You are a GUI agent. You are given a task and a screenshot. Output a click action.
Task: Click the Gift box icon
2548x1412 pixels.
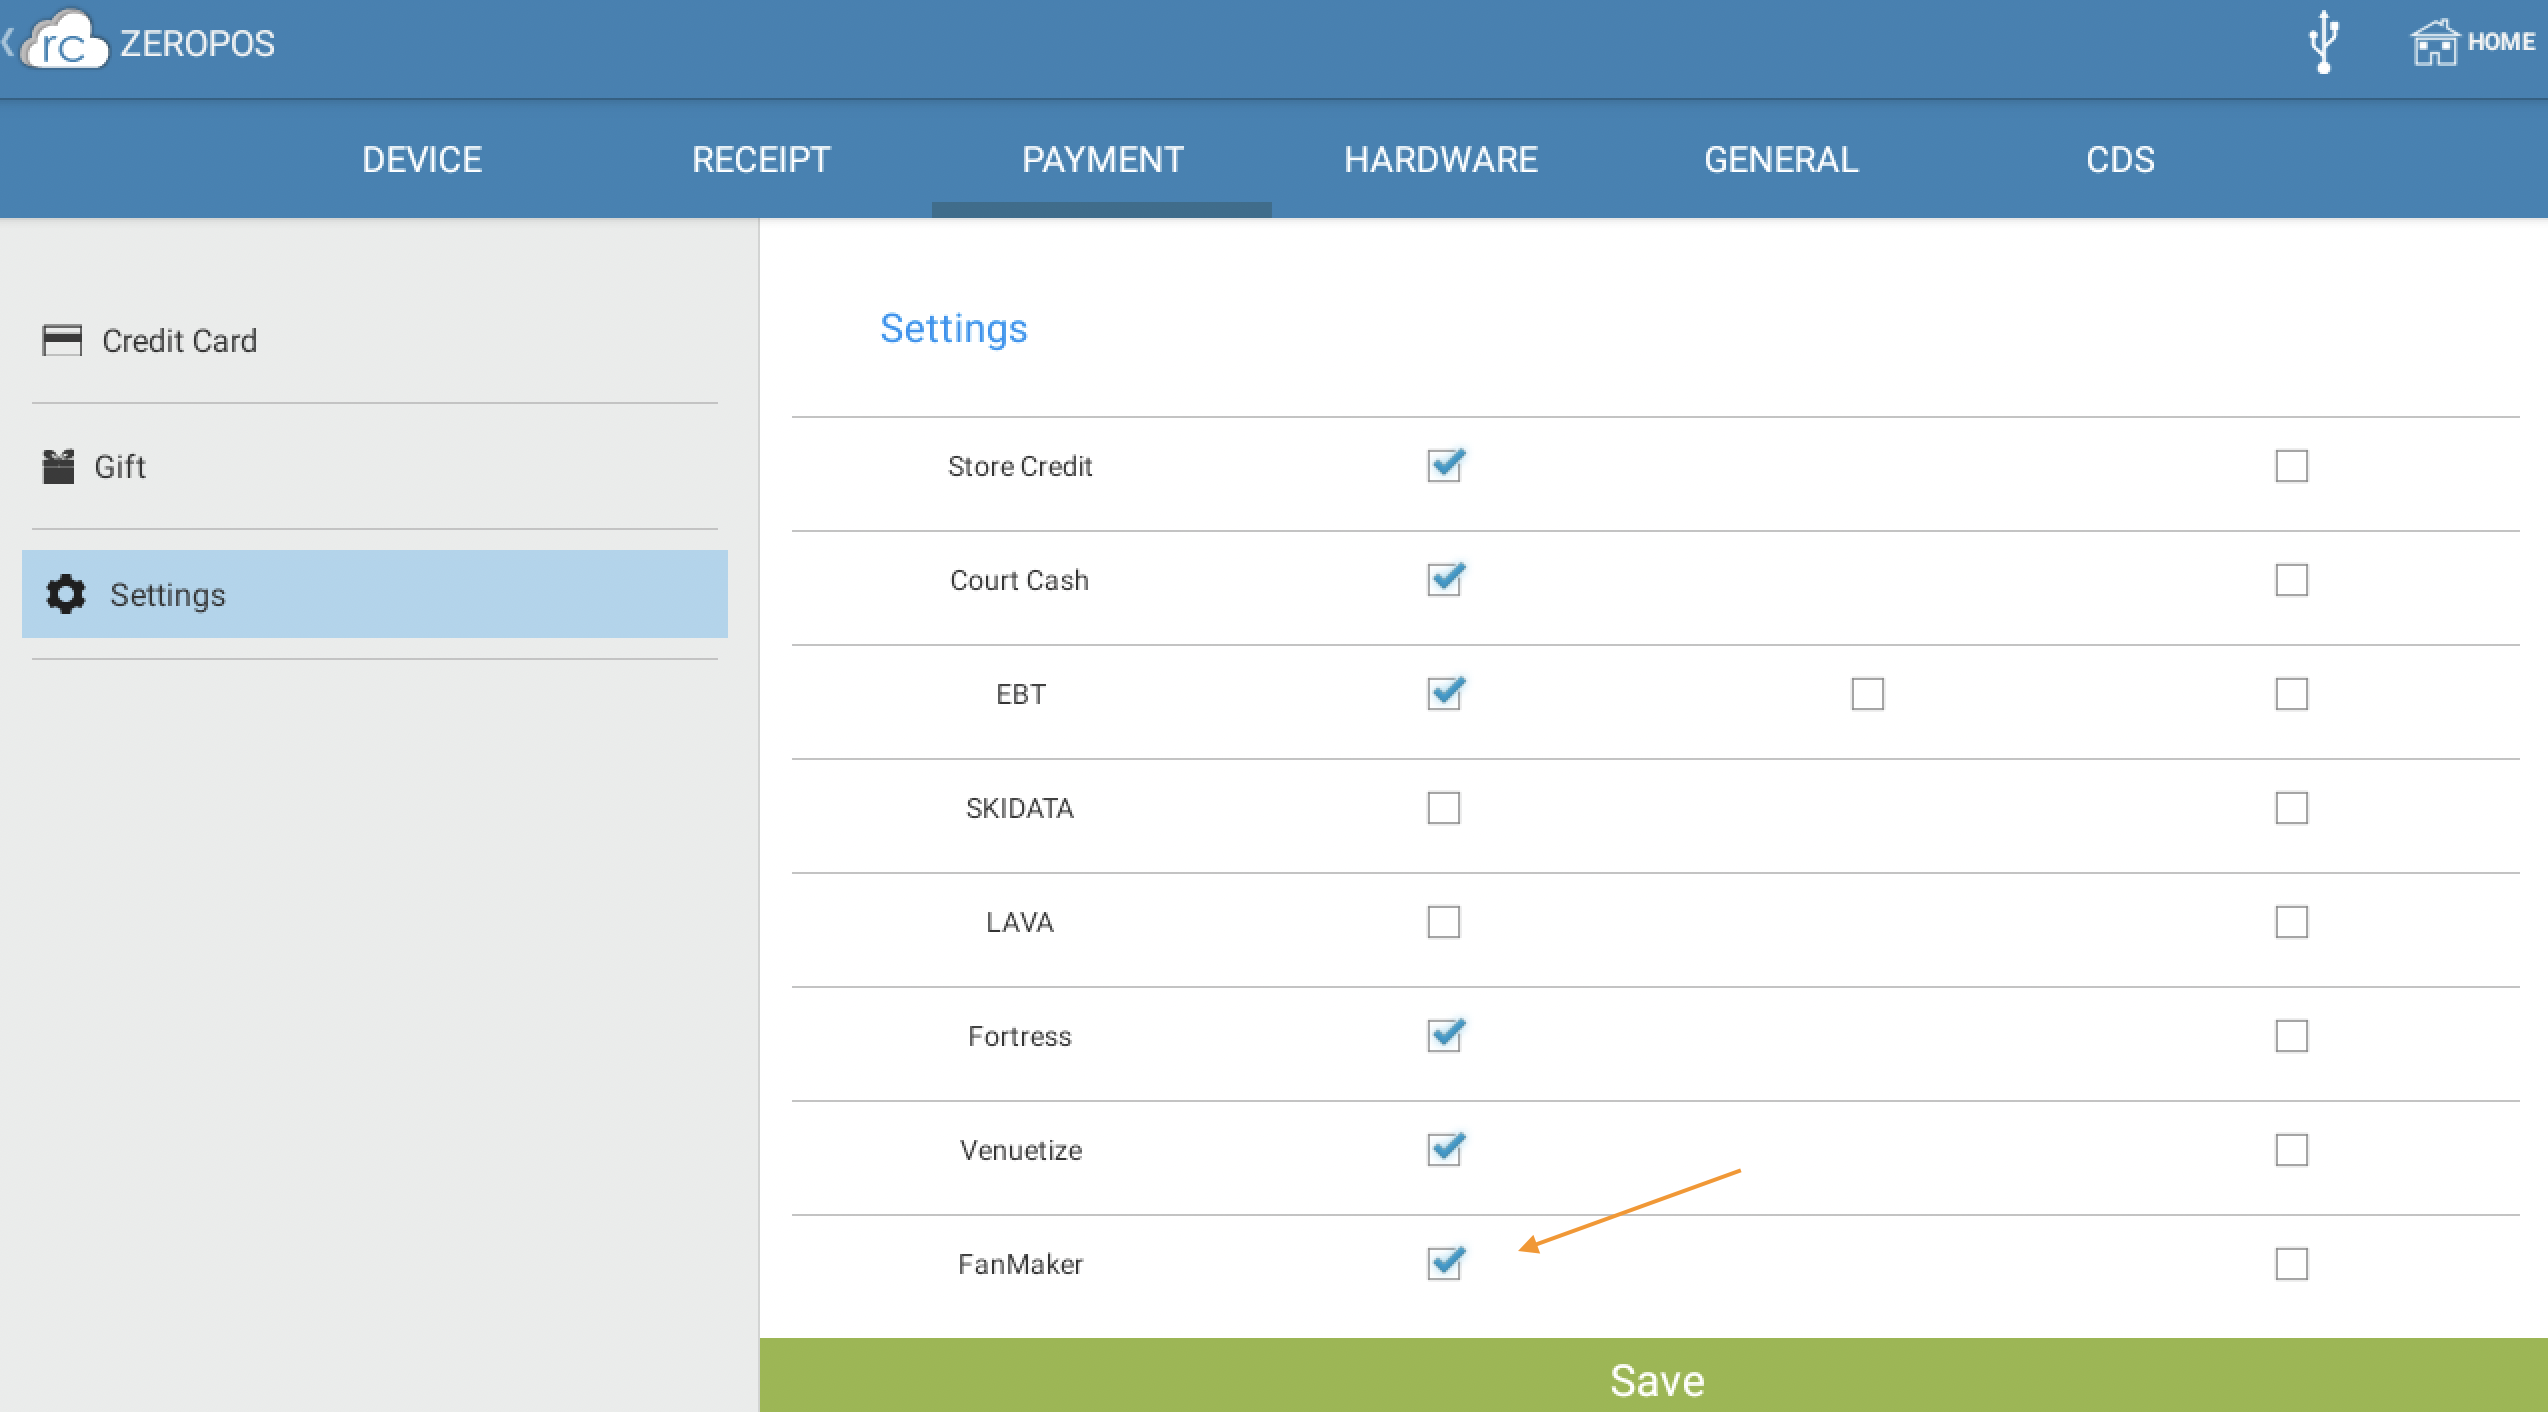click(x=59, y=467)
